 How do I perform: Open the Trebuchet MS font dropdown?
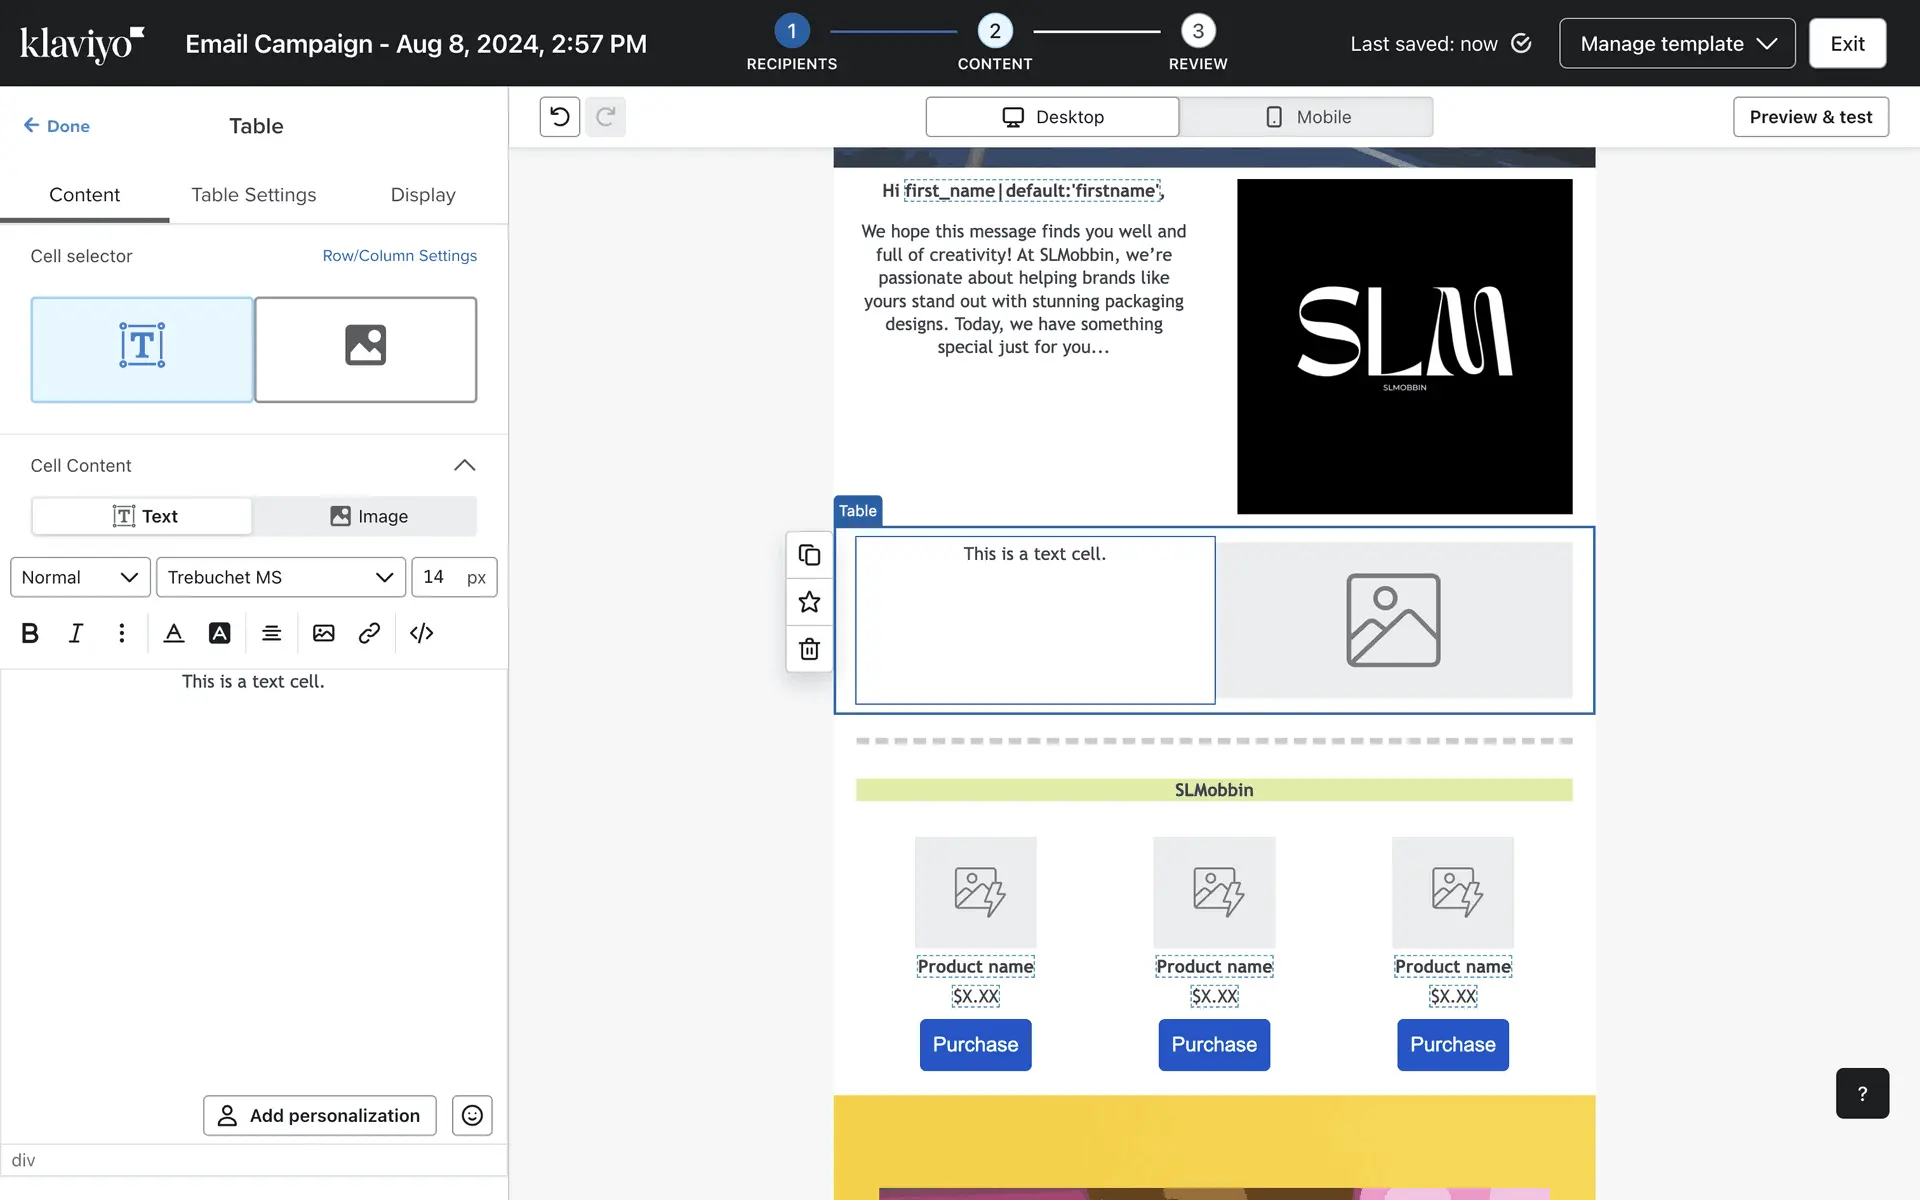pyautogui.click(x=280, y=577)
